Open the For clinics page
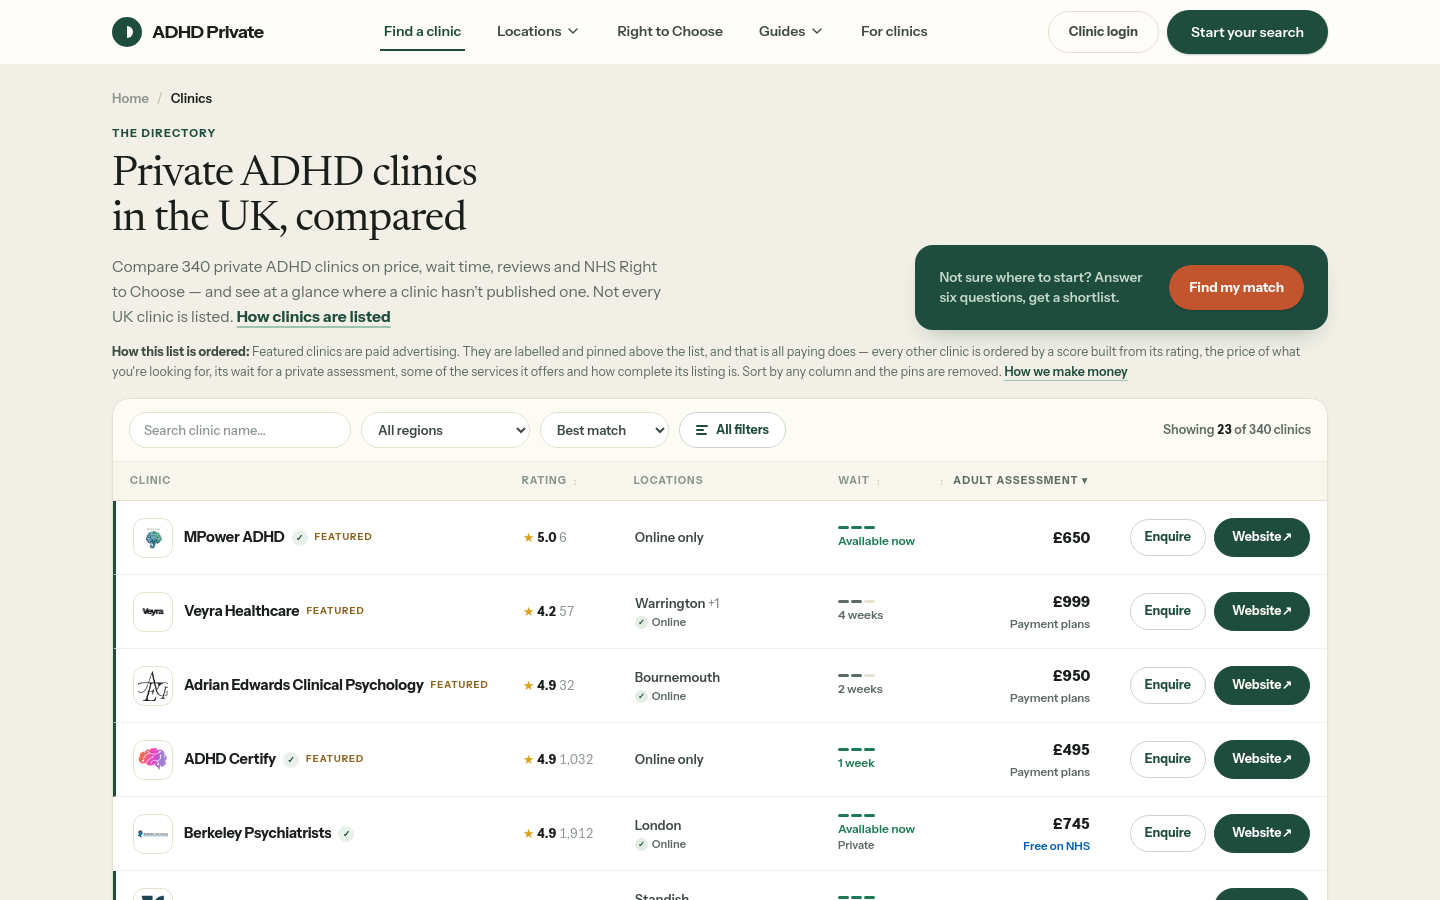Image resolution: width=1440 pixels, height=900 pixels. tap(894, 32)
